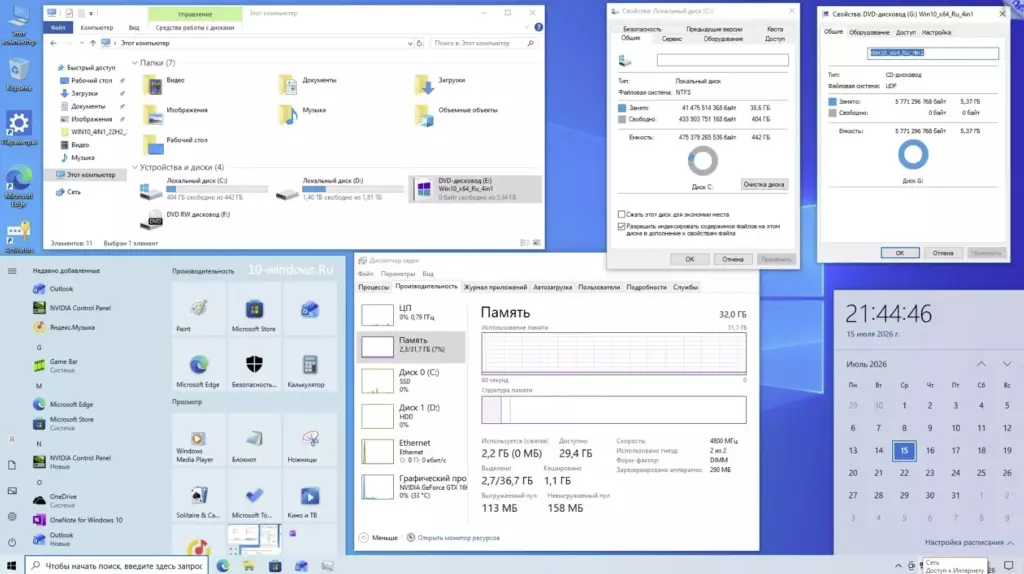The width and height of the screenshot is (1024, 574).
Task: Open Microsoft Store tile in Start menu
Action: [x=254, y=309]
